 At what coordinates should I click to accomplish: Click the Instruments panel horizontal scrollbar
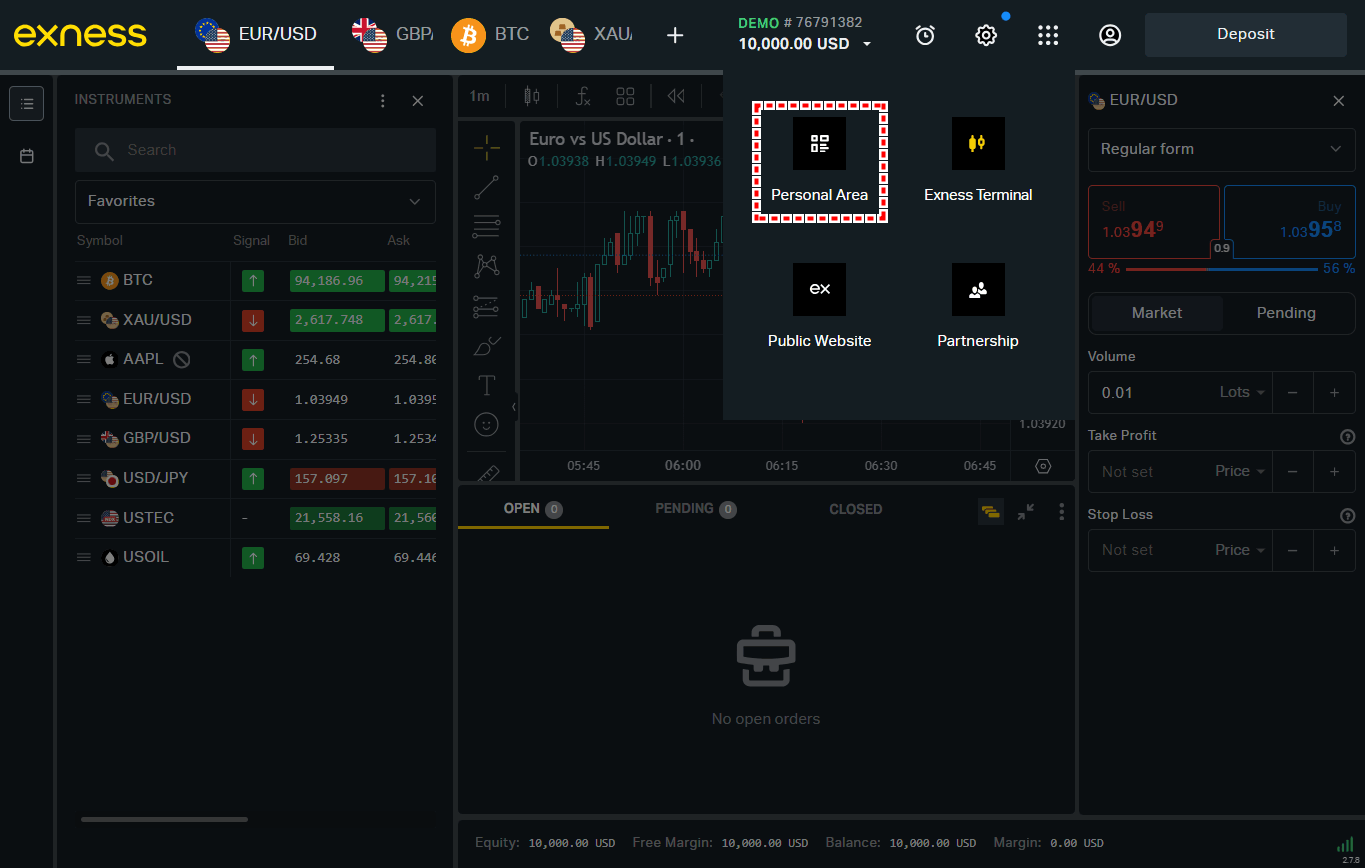pyautogui.click(x=164, y=820)
